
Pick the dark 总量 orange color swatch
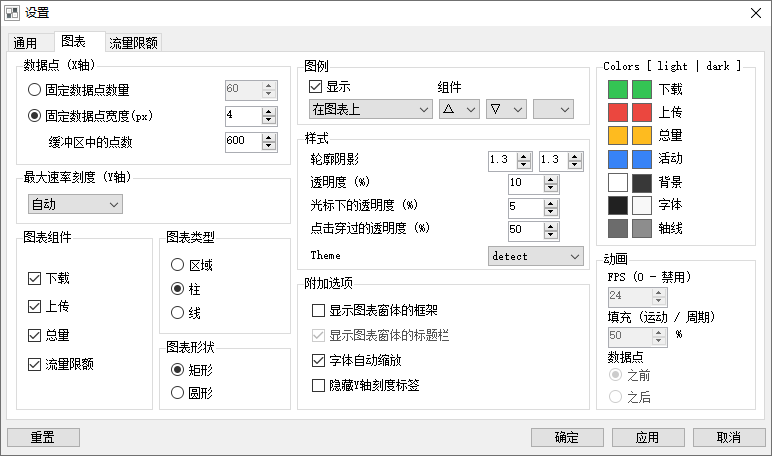(x=642, y=135)
